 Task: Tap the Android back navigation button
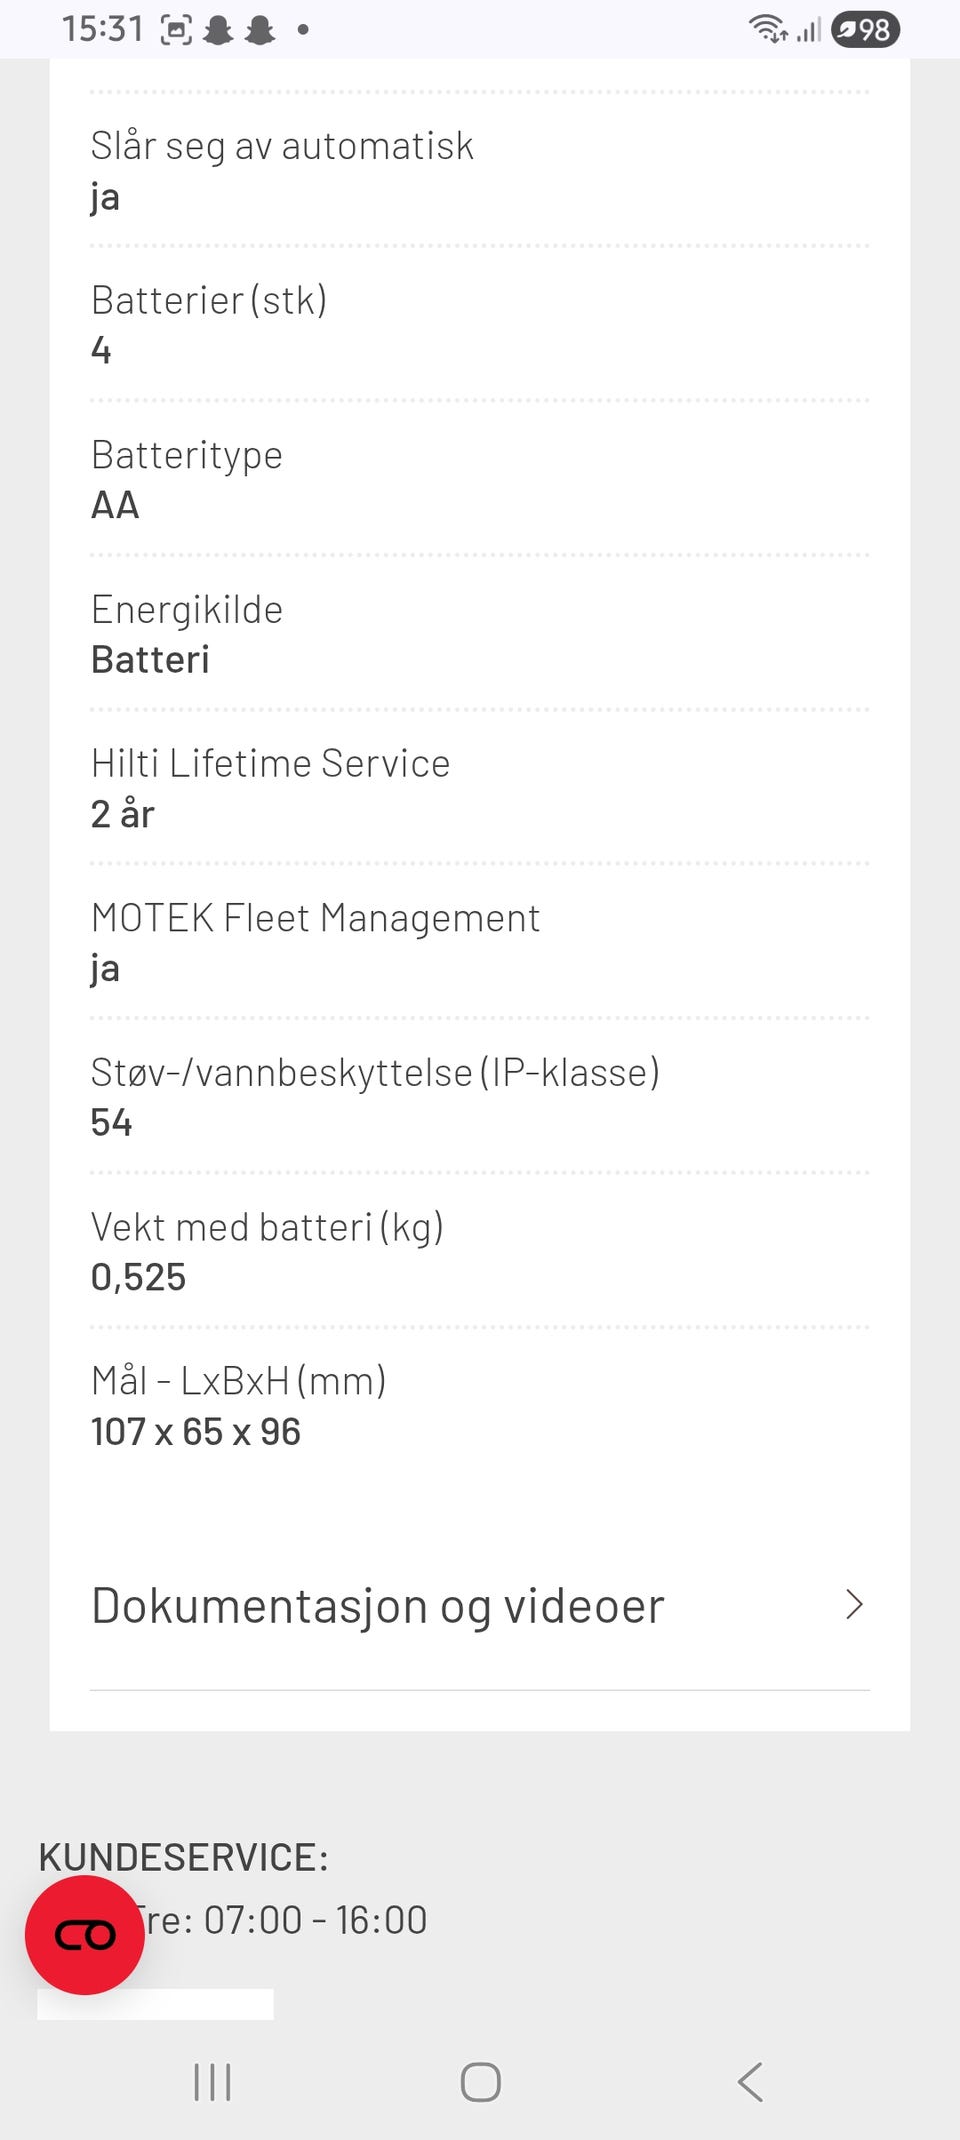pos(750,2082)
